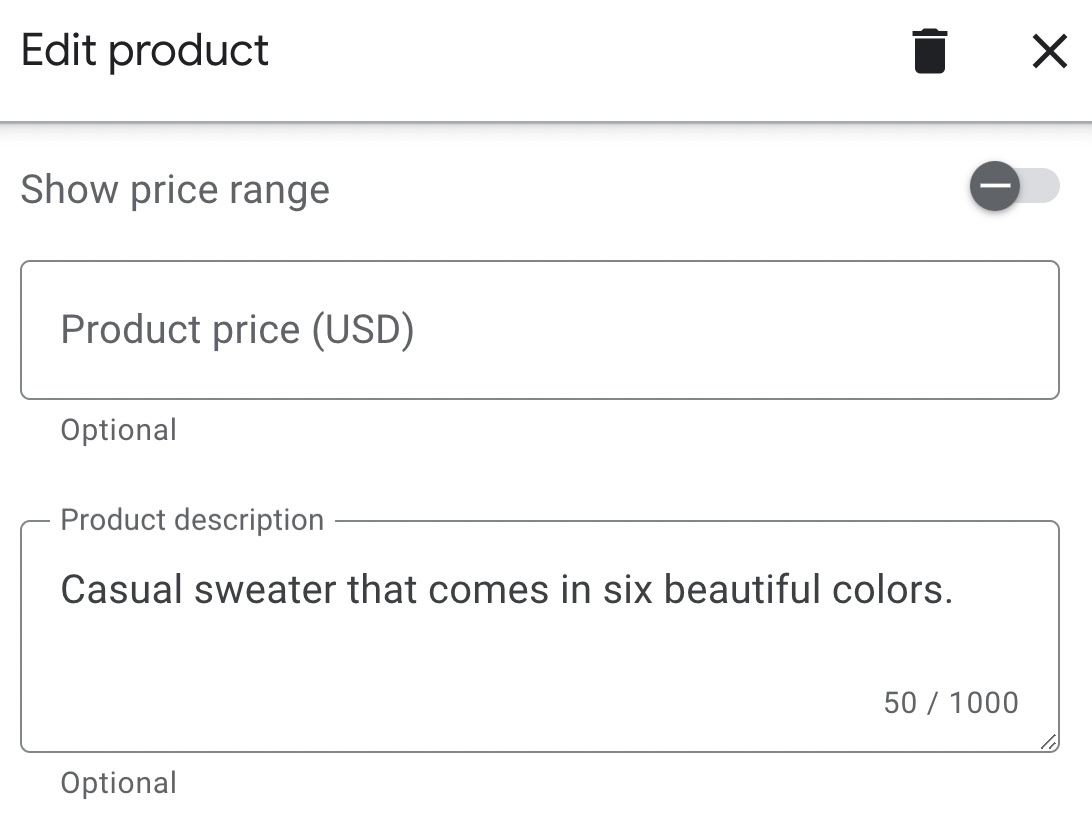Close the Edit product dialog
This screenshot has width=1092, height=820.
point(1049,52)
